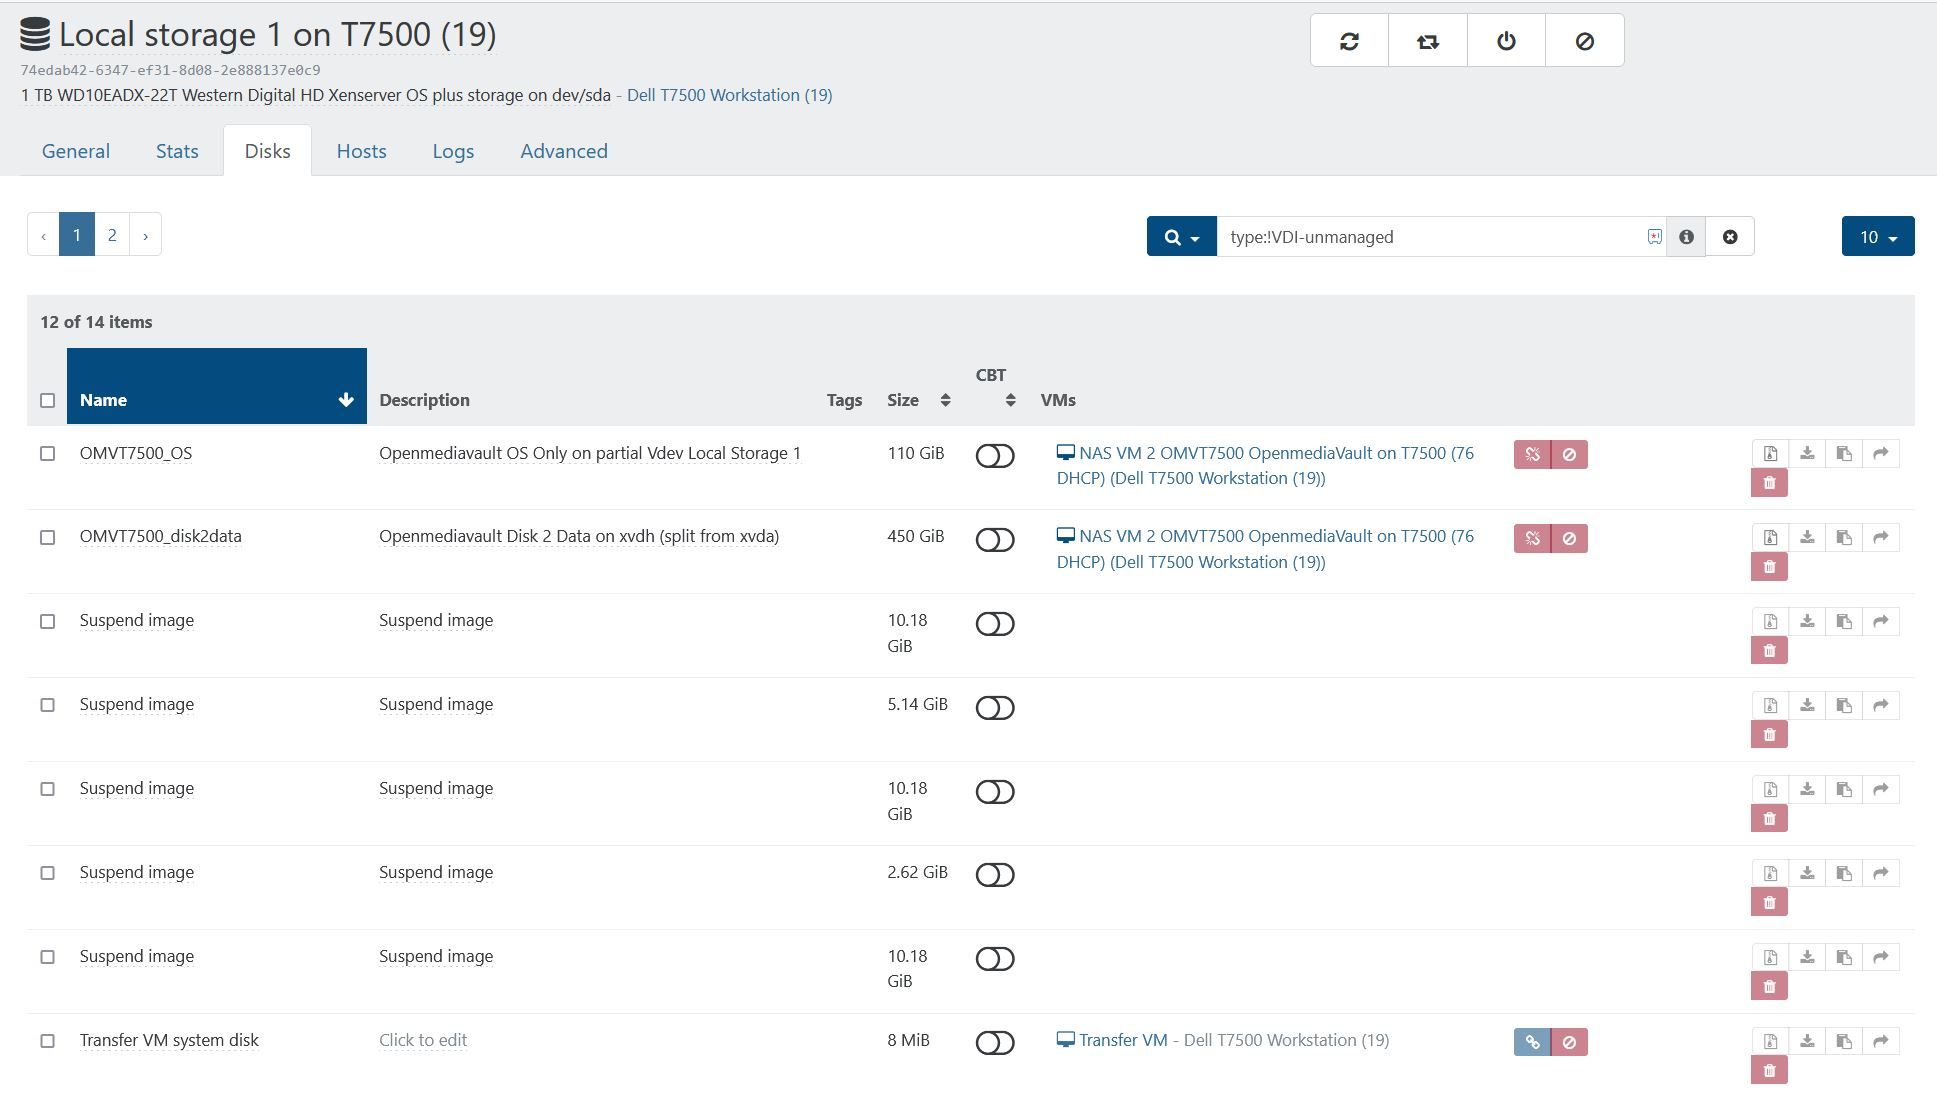Tick the select-all checkbox in table header
The image size is (1937, 1095).
pyautogui.click(x=47, y=400)
